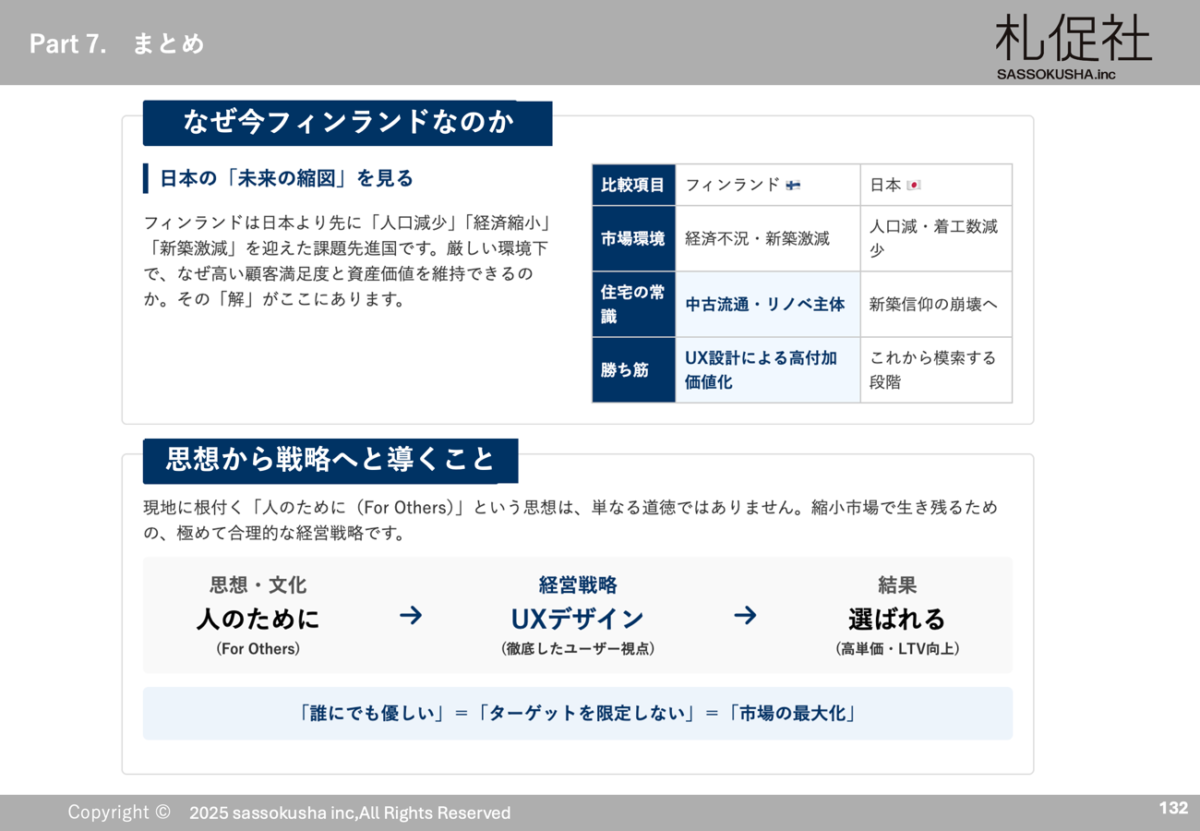
Task: Click the arrow between UXデザイン and 選ばれる
Action: click(x=744, y=616)
